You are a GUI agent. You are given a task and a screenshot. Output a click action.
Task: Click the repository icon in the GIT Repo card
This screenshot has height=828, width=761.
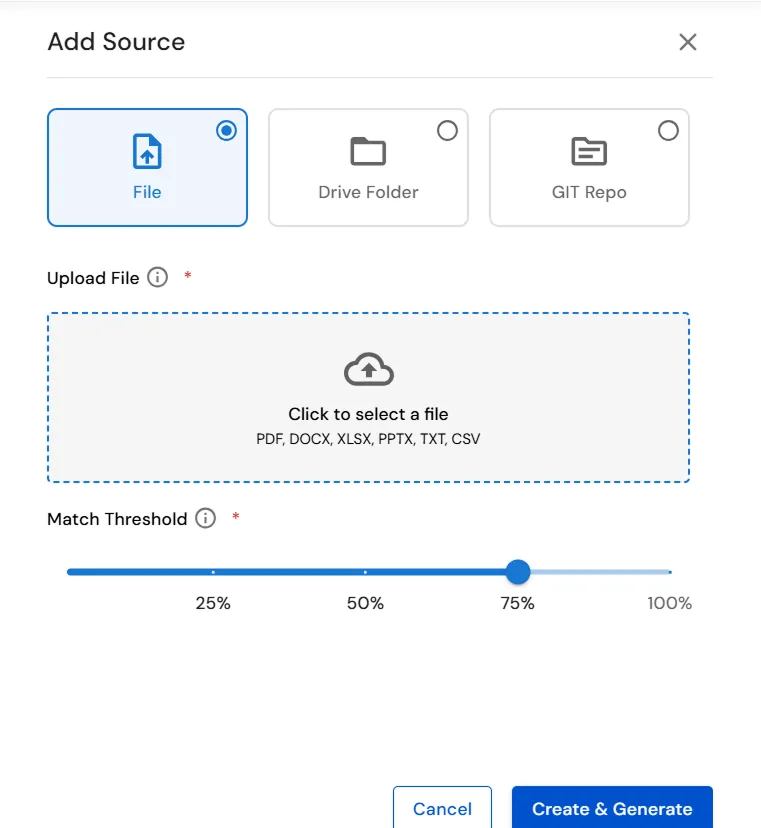coord(589,151)
